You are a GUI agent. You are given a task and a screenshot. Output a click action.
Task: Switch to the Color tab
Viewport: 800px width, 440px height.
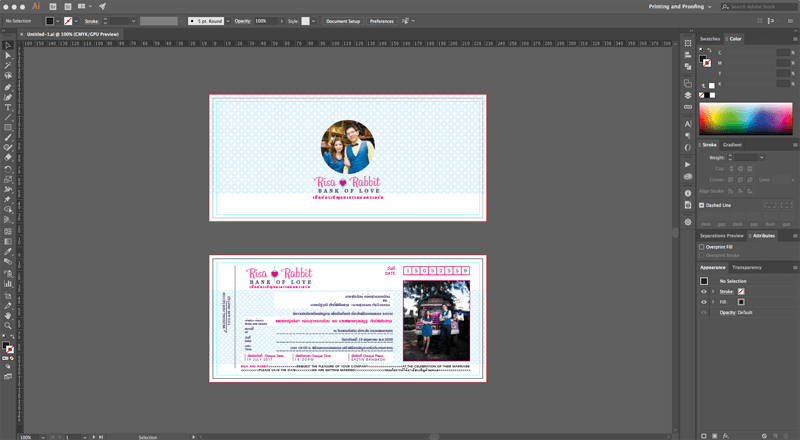point(734,39)
